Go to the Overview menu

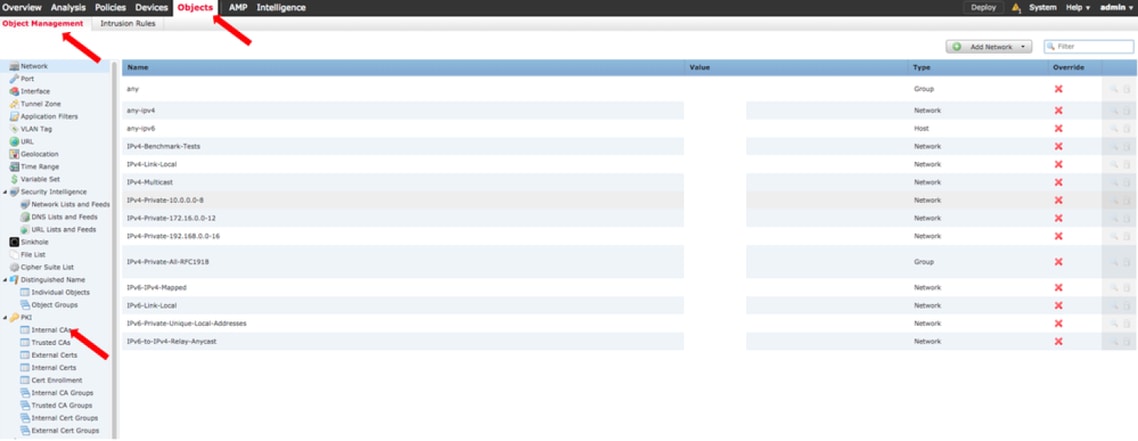pos(22,7)
